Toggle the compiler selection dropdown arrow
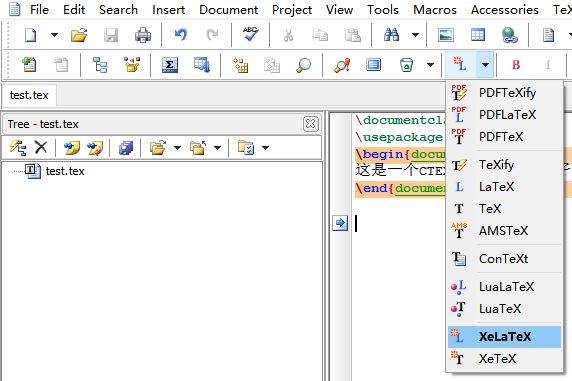Screen dimensions: 572x381 click(x=485, y=65)
